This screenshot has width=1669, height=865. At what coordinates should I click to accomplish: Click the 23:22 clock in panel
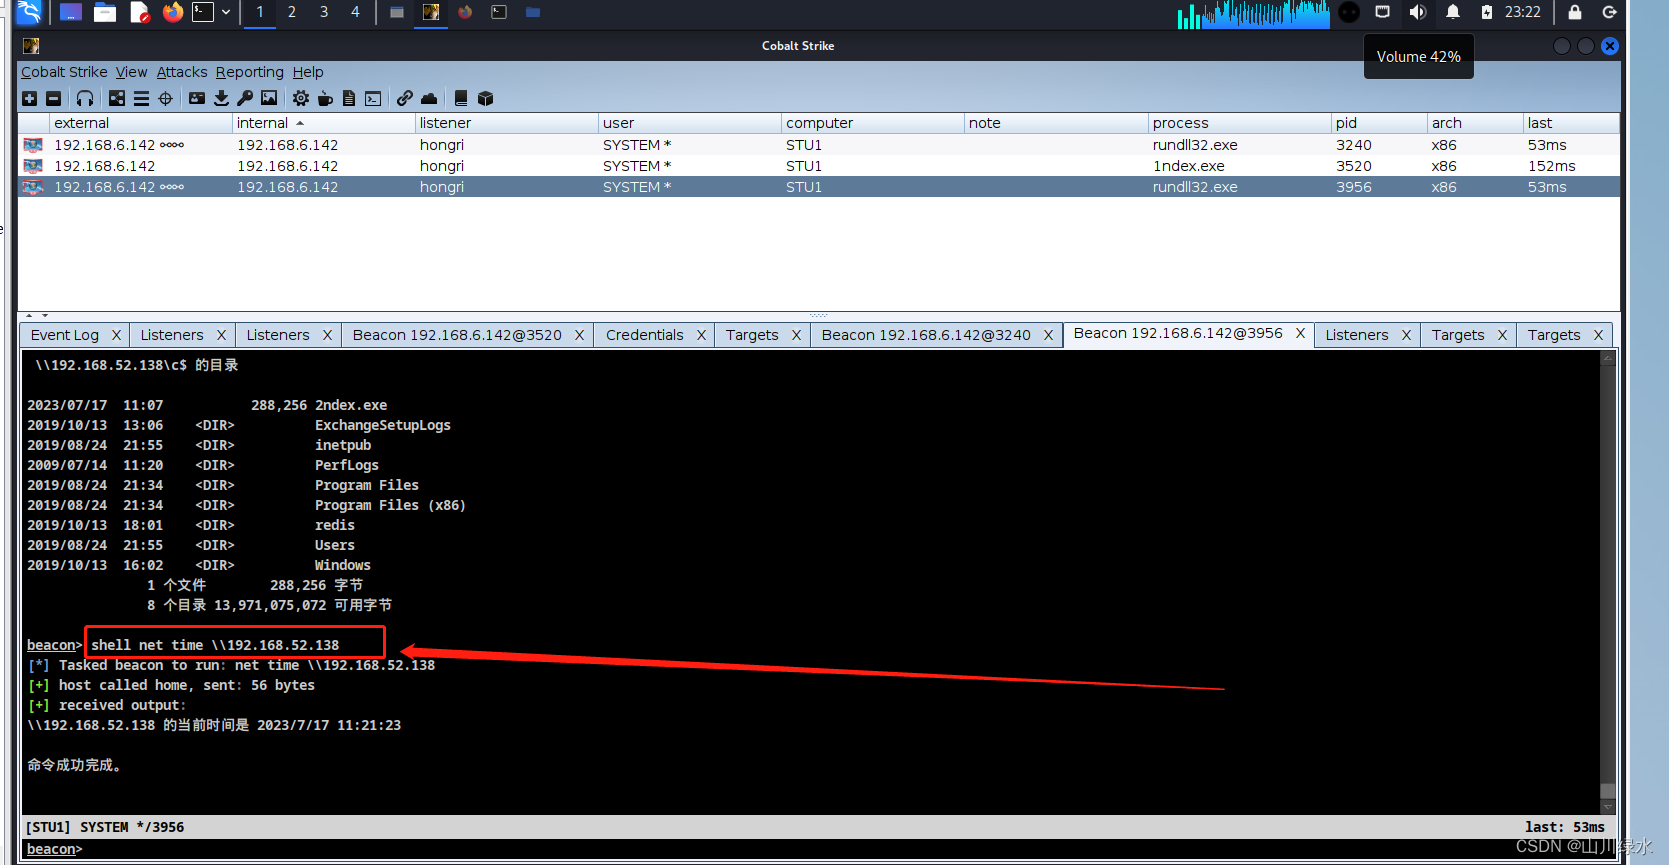[x=1522, y=12]
